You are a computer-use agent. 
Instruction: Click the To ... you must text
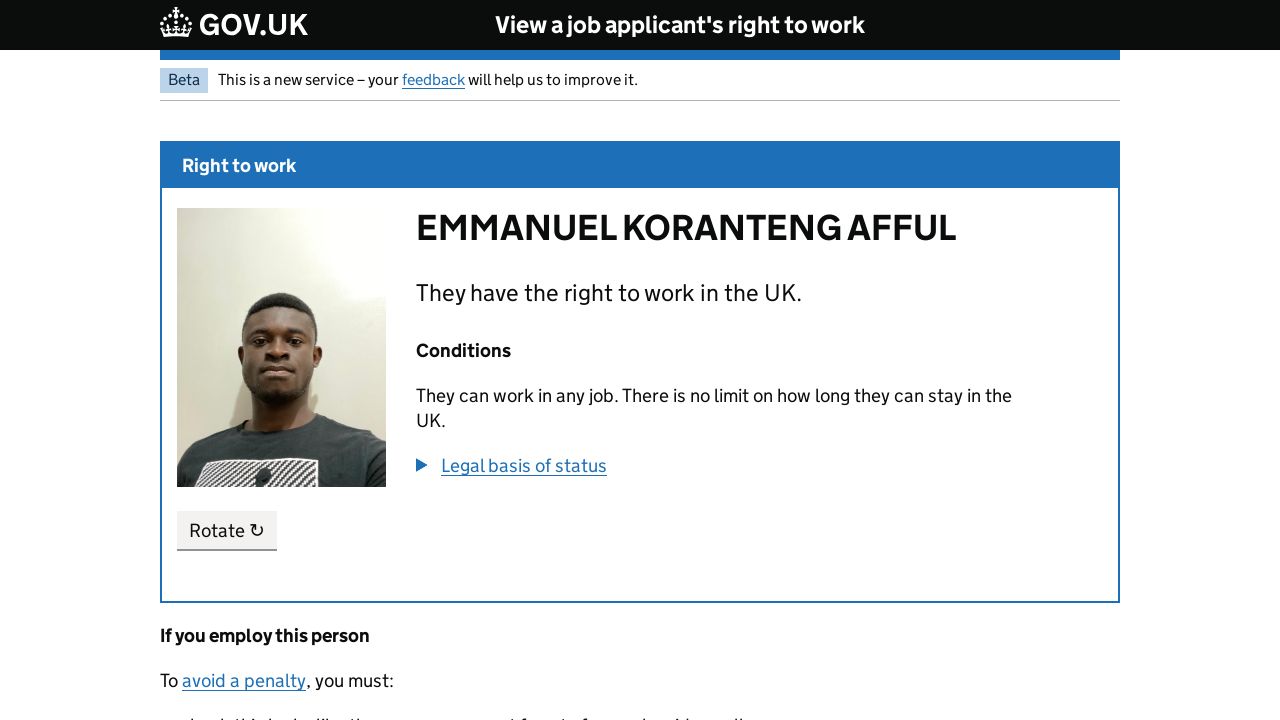pos(354,681)
